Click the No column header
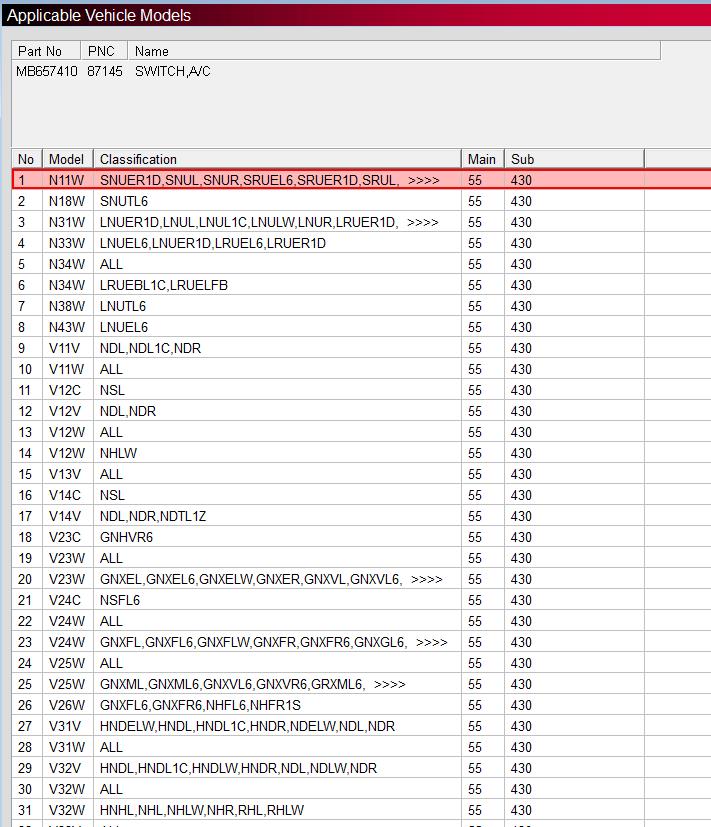The width and height of the screenshot is (711, 827). [27, 159]
